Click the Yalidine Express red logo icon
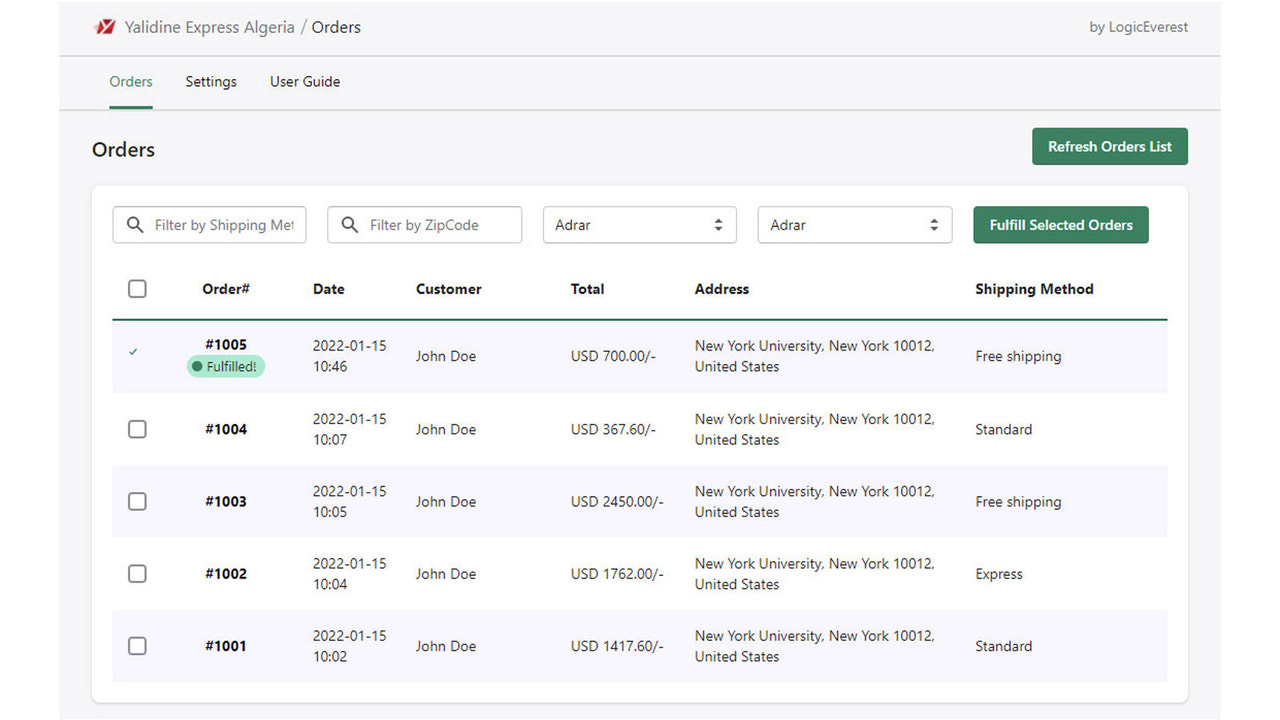The width and height of the screenshot is (1280, 720). [x=104, y=27]
